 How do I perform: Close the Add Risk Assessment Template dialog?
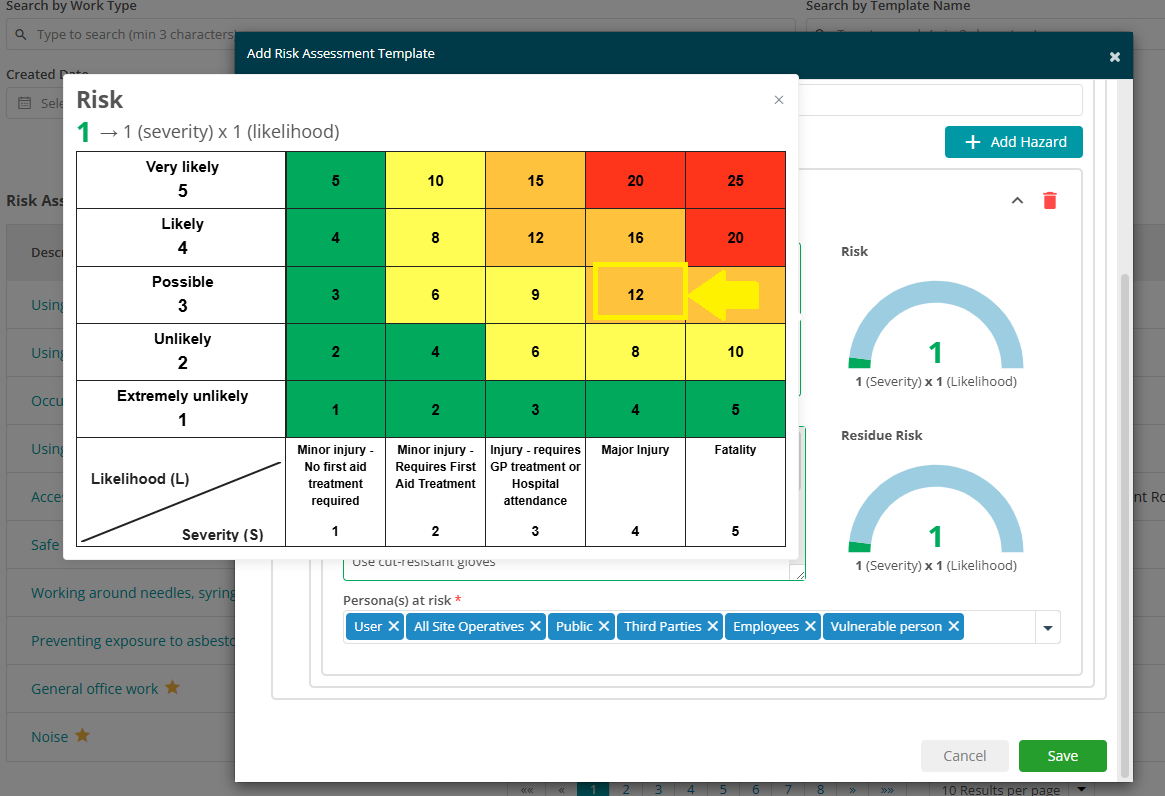[1114, 56]
